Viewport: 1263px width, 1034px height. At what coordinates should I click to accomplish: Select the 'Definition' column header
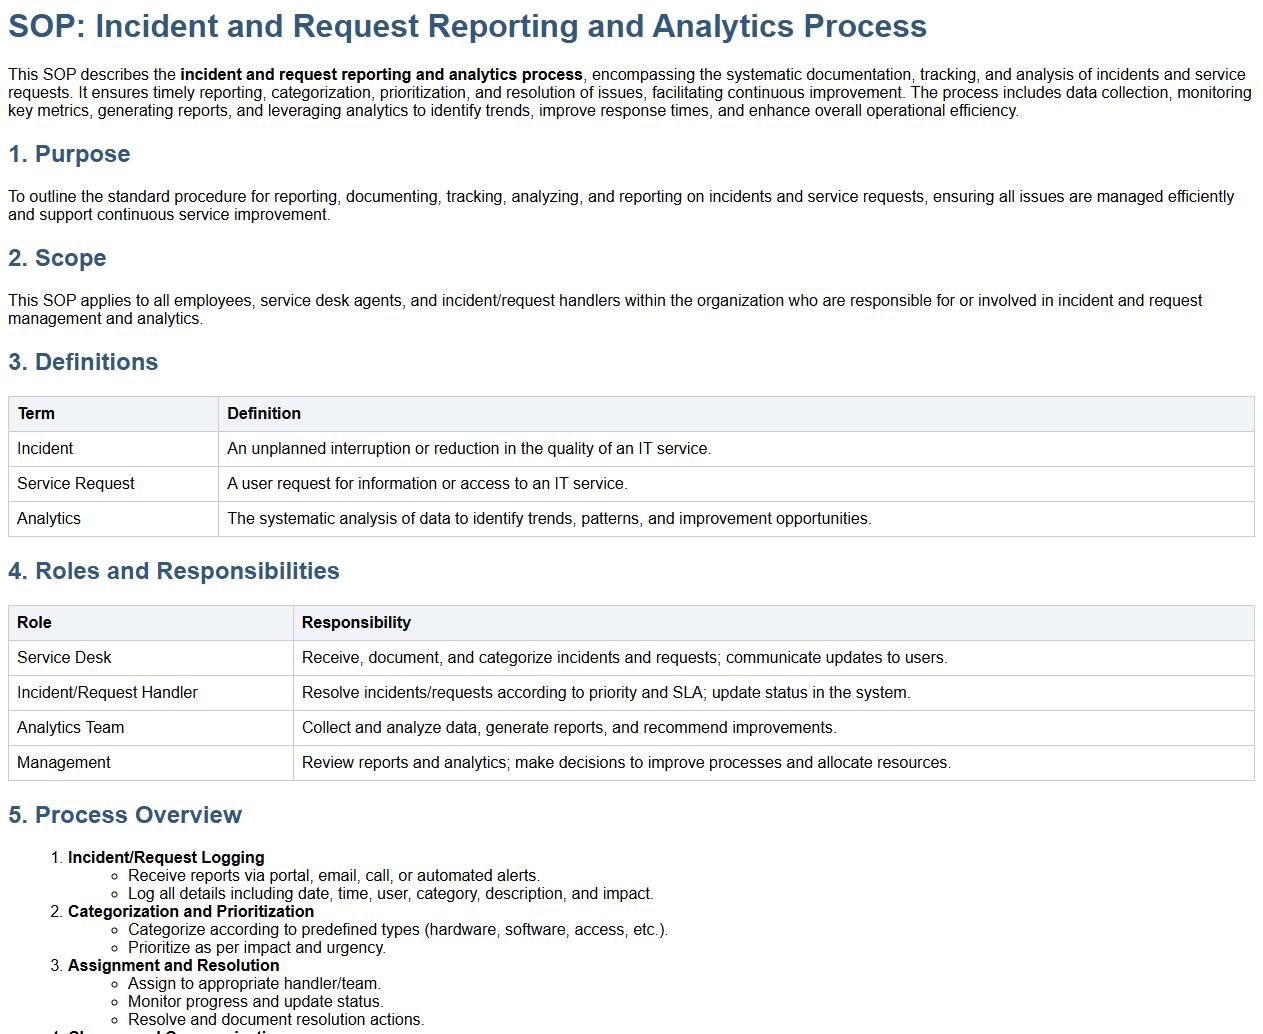coord(264,414)
